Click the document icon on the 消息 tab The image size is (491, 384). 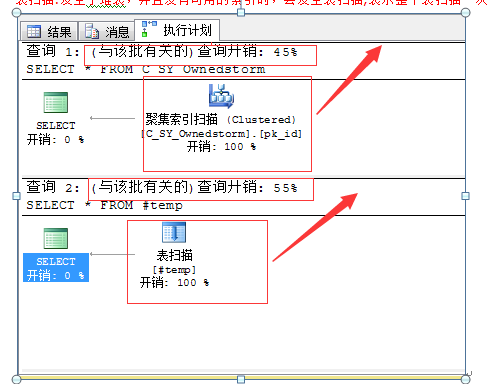coord(92,31)
